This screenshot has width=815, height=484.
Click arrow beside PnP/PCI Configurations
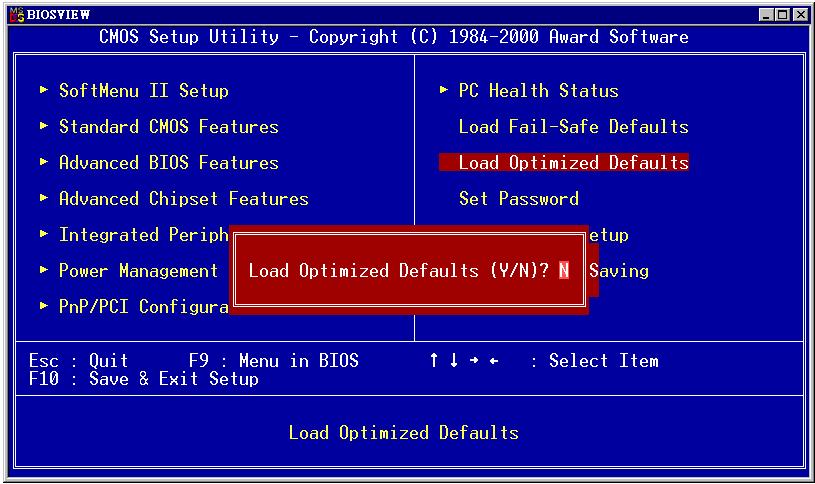pos(44,306)
